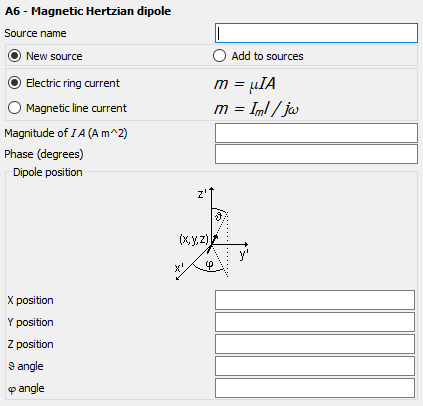Click the Magnitude of I A label
423x406 pixels.
point(66,133)
